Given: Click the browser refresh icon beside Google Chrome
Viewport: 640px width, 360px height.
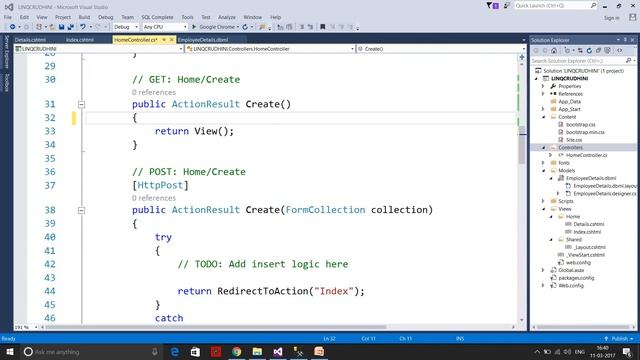Looking at the screenshot, I should [x=245, y=27].
